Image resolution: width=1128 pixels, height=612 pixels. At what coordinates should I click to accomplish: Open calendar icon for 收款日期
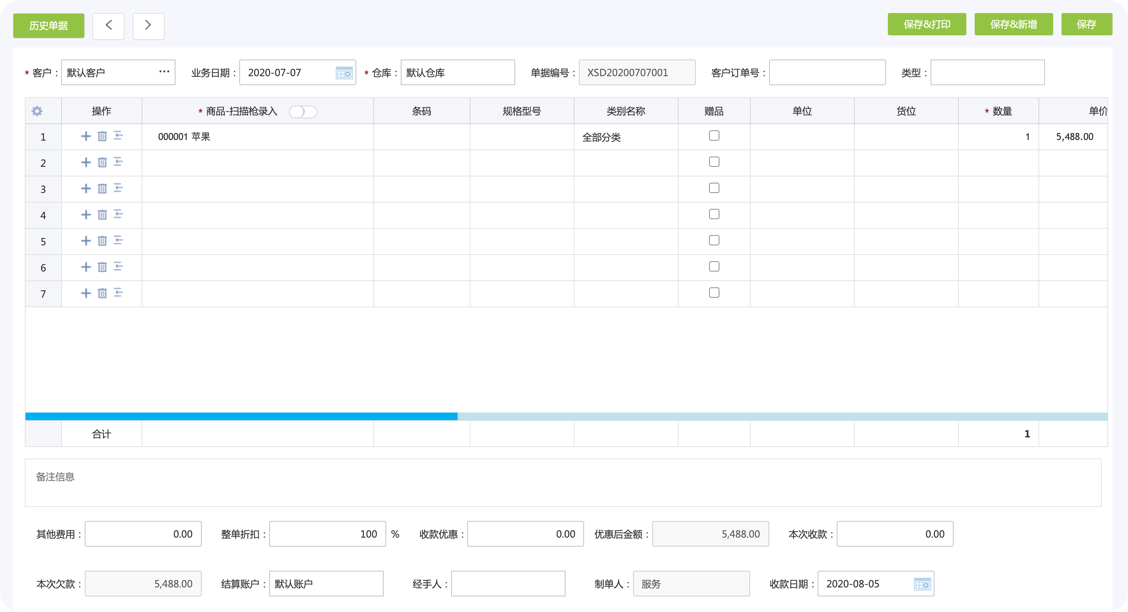(921, 584)
